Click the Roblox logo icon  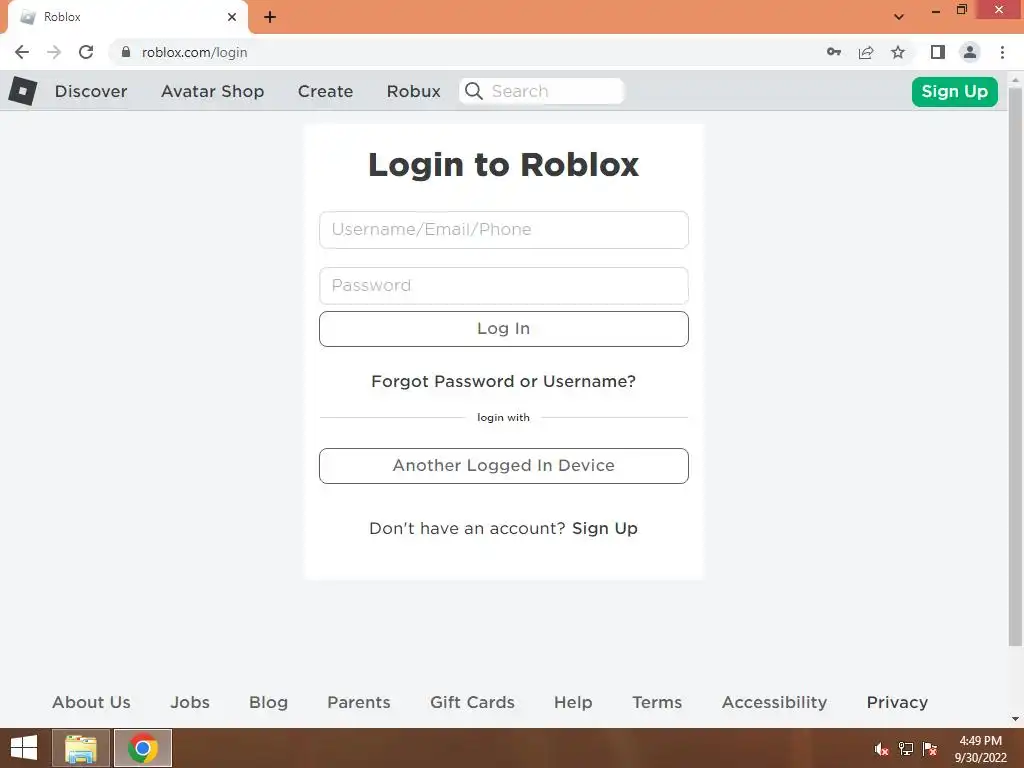23,91
